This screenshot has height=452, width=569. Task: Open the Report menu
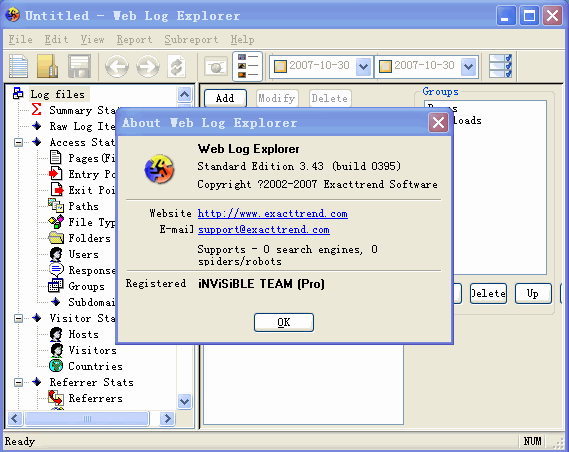click(x=134, y=39)
